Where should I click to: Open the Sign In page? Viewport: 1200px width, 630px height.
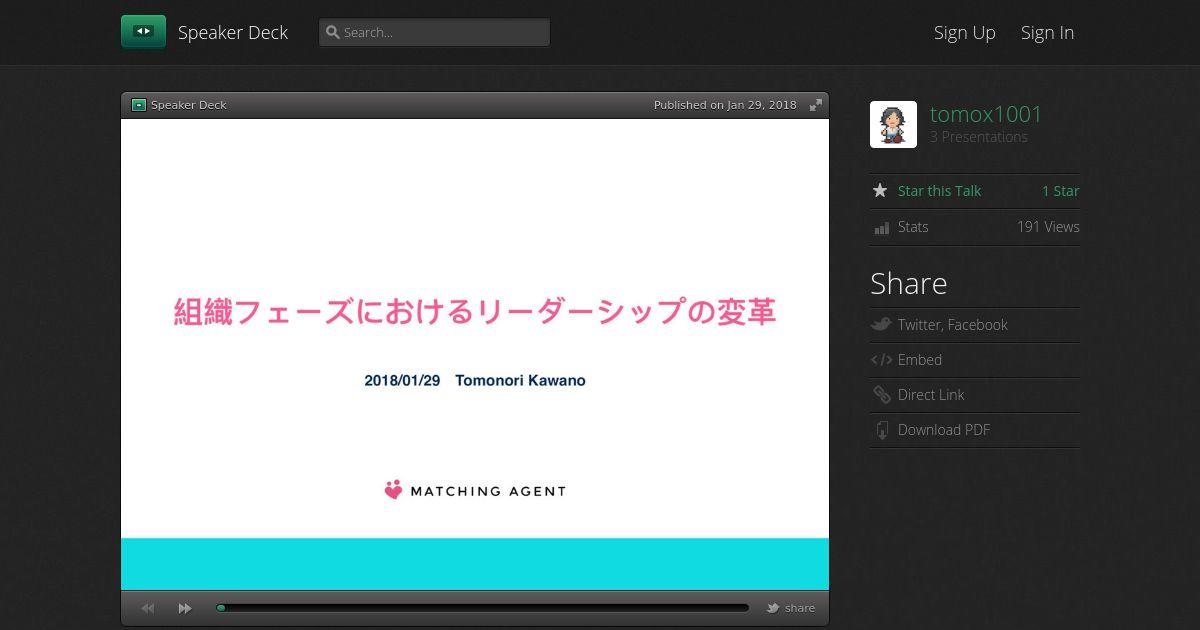(1047, 32)
